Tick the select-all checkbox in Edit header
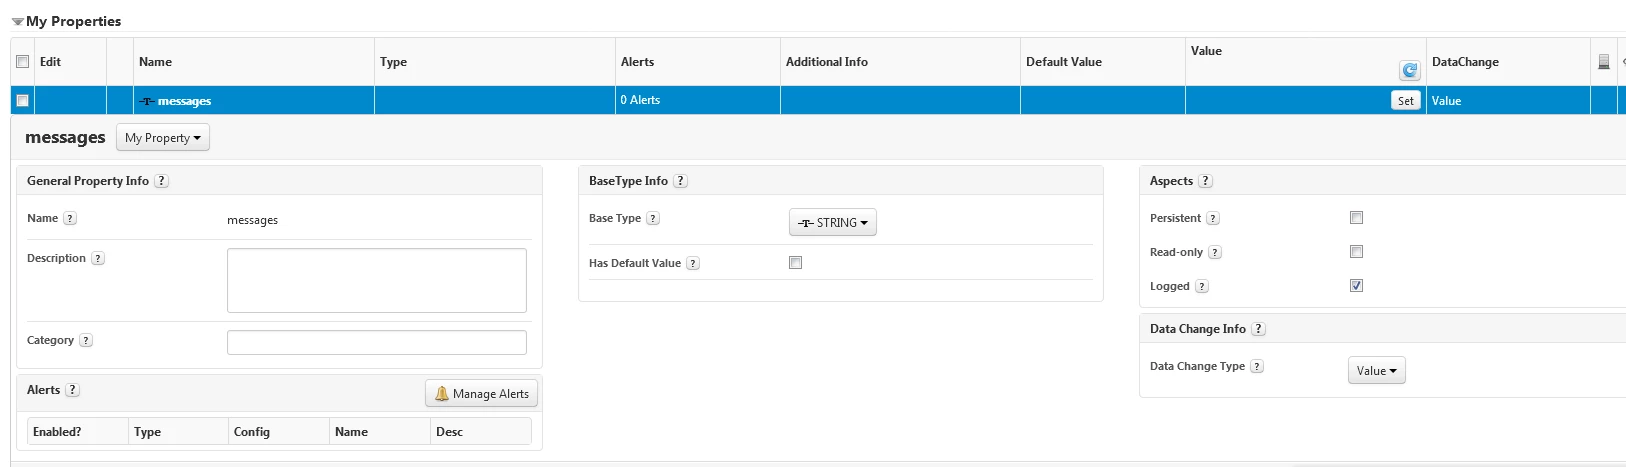The height and width of the screenshot is (467, 1626). (x=22, y=62)
